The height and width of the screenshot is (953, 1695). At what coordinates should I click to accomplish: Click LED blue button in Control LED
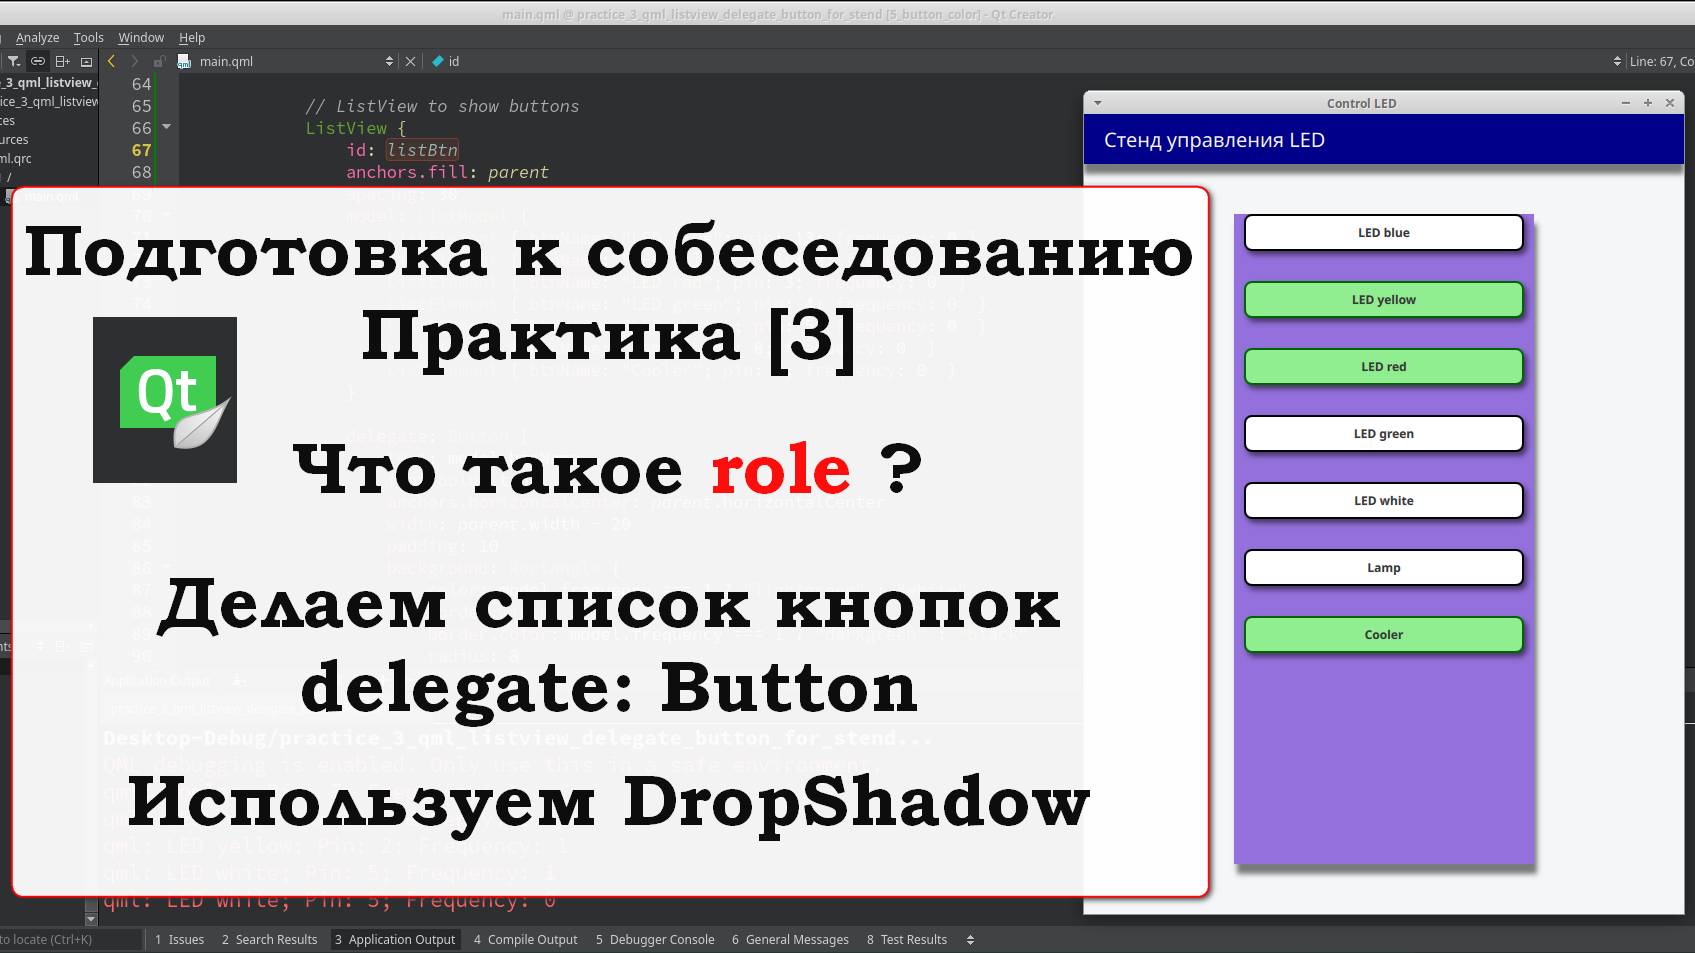click(x=1384, y=233)
